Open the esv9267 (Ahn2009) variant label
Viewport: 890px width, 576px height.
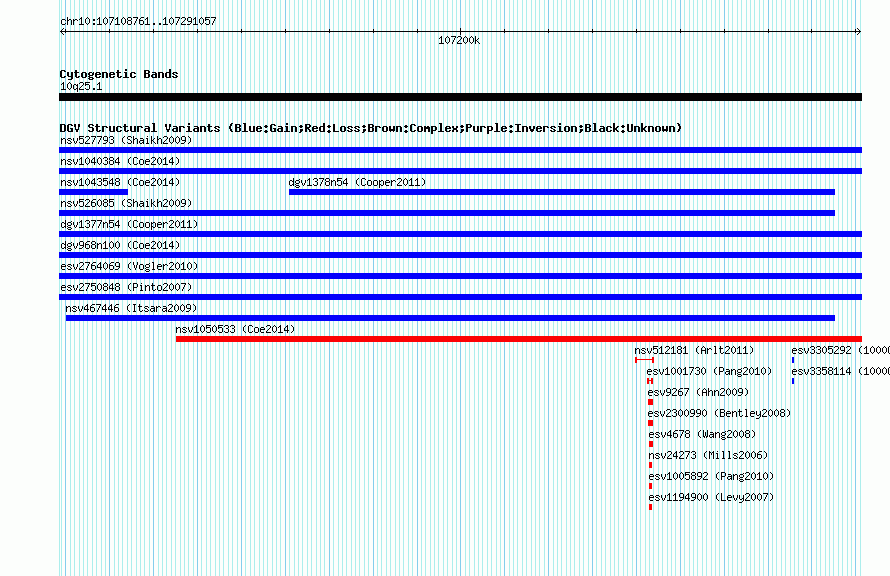[x=698, y=392]
